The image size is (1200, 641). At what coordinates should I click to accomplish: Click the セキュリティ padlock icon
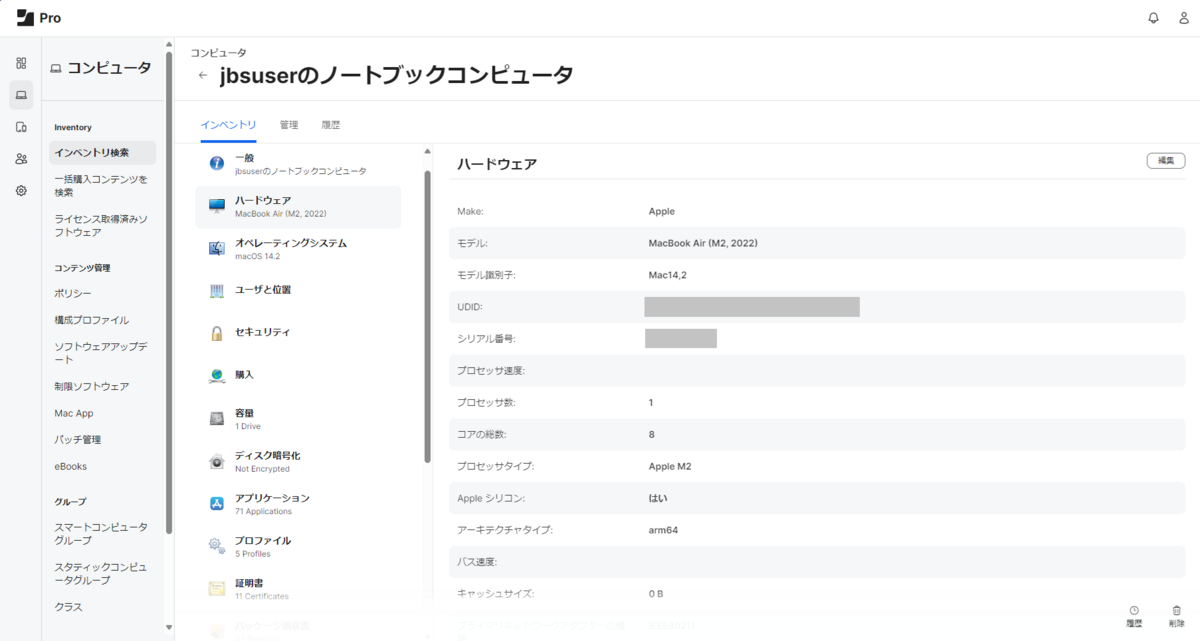pos(217,333)
